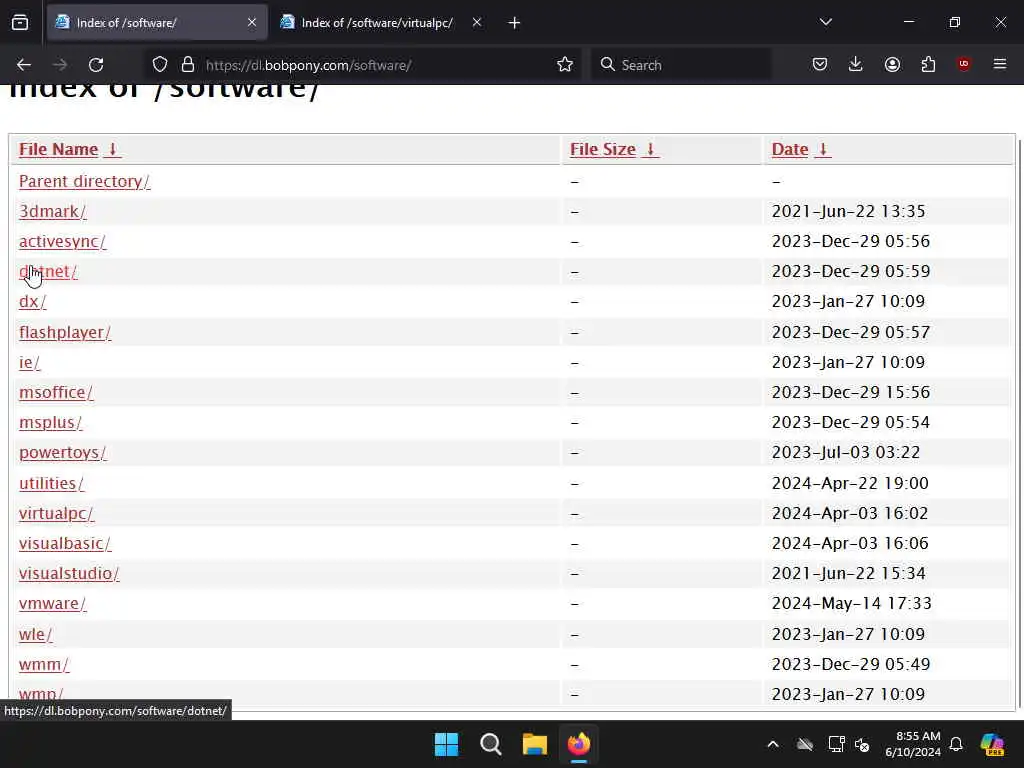Open the activesync folder
This screenshot has height=768, width=1024.
[62, 242]
